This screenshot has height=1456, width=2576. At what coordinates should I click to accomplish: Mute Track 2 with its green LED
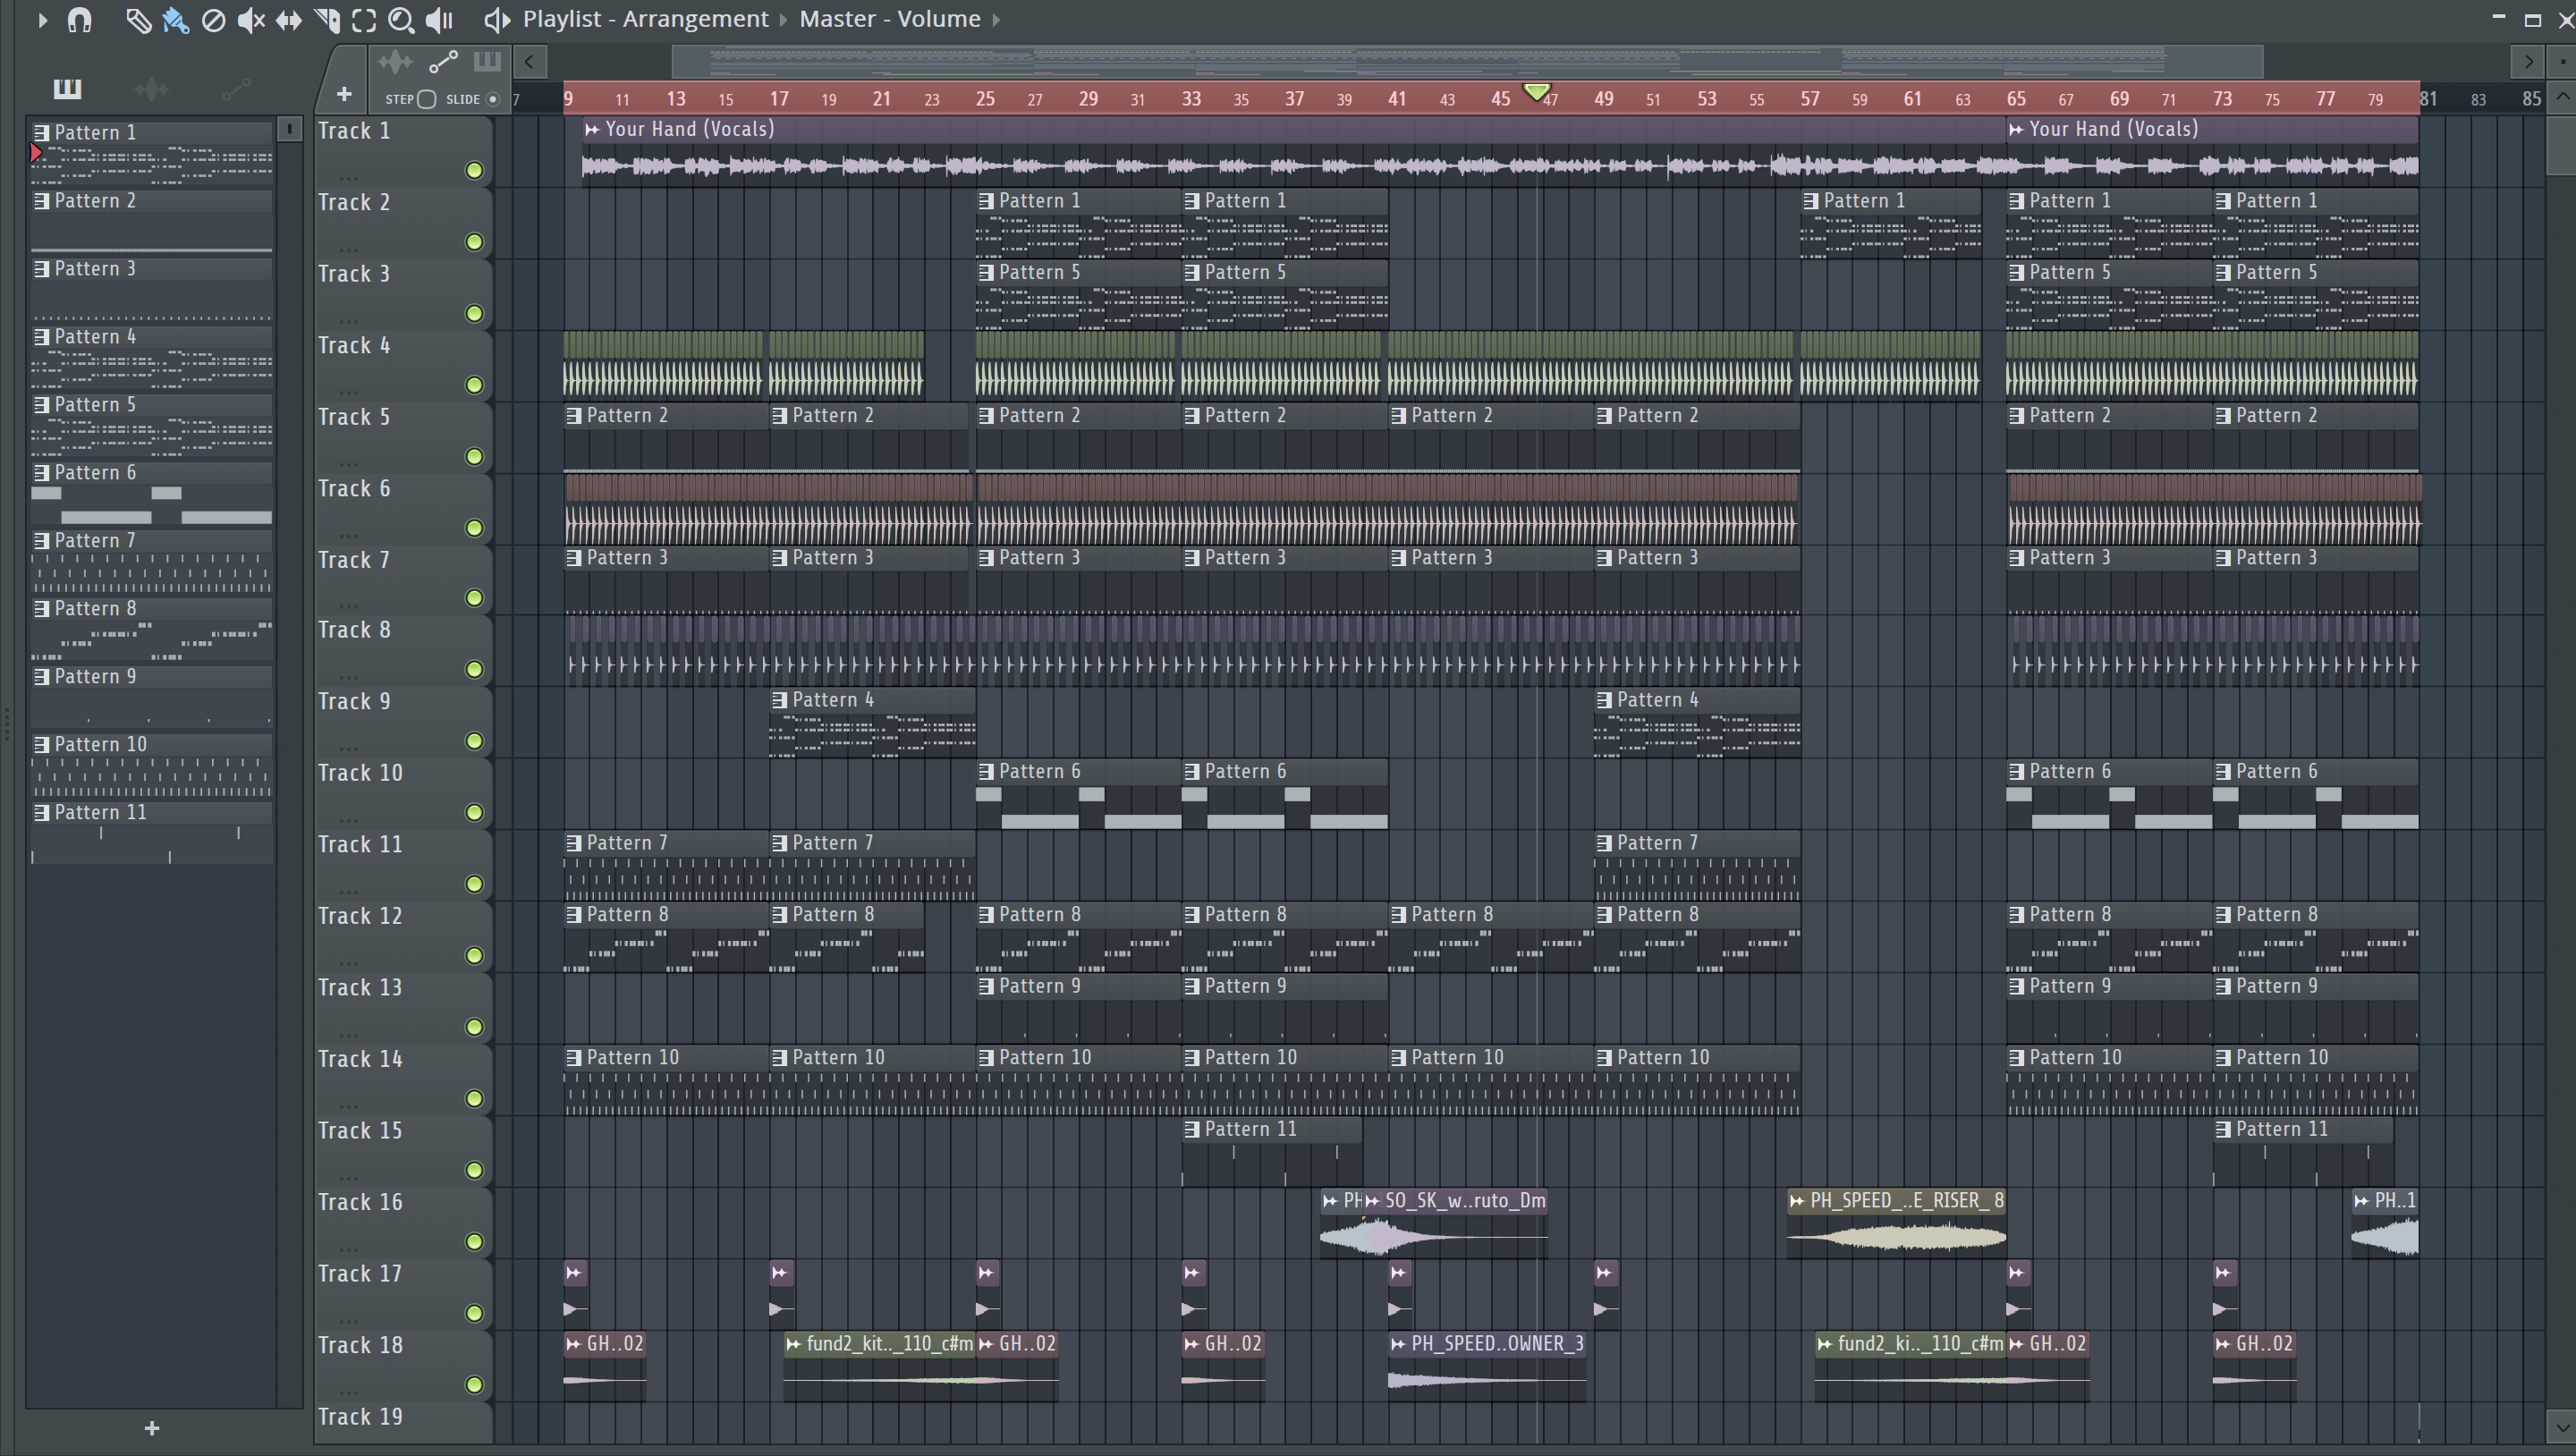(x=474, y=242)
